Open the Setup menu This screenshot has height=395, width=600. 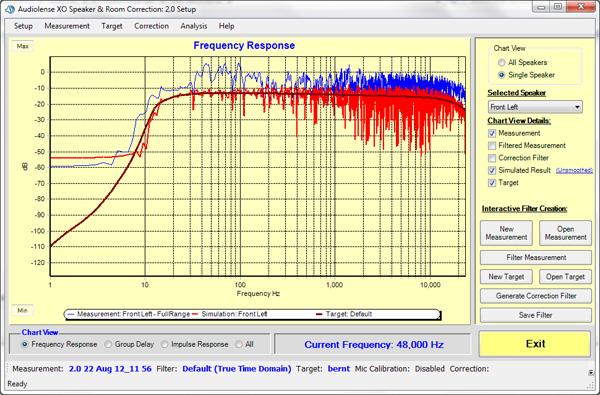(23, 26)
